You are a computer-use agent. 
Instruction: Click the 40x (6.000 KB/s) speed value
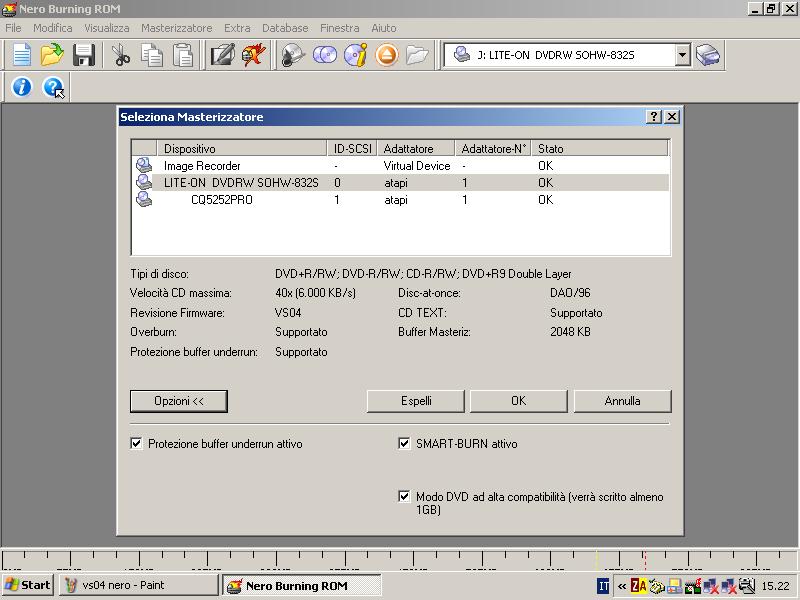[315, 293]
